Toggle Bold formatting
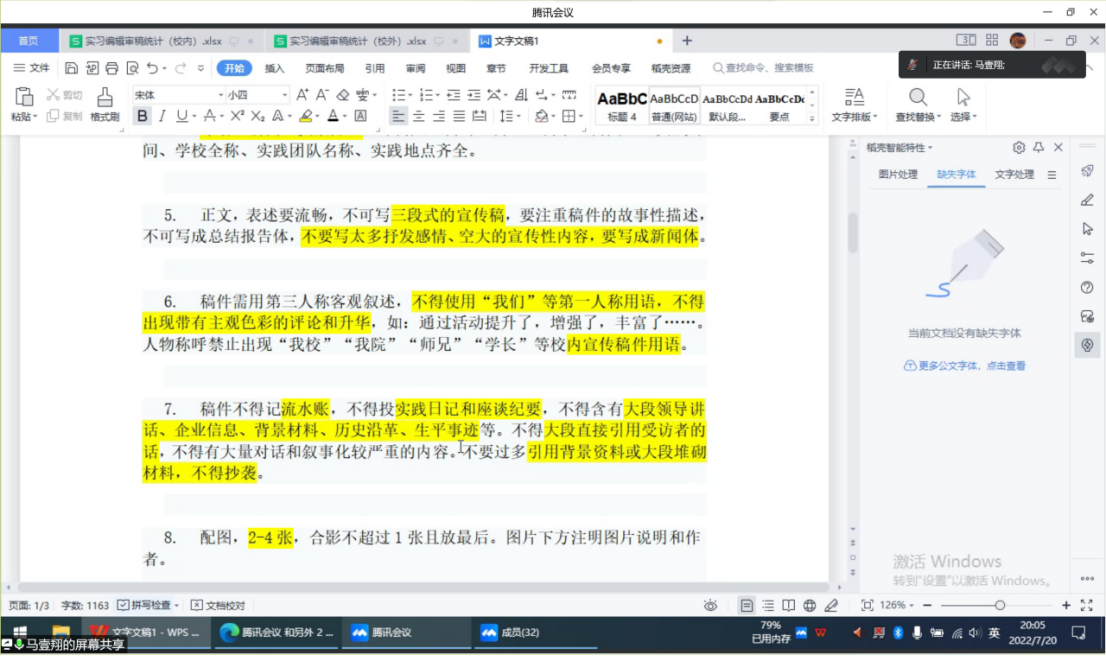 click(142, 116)
